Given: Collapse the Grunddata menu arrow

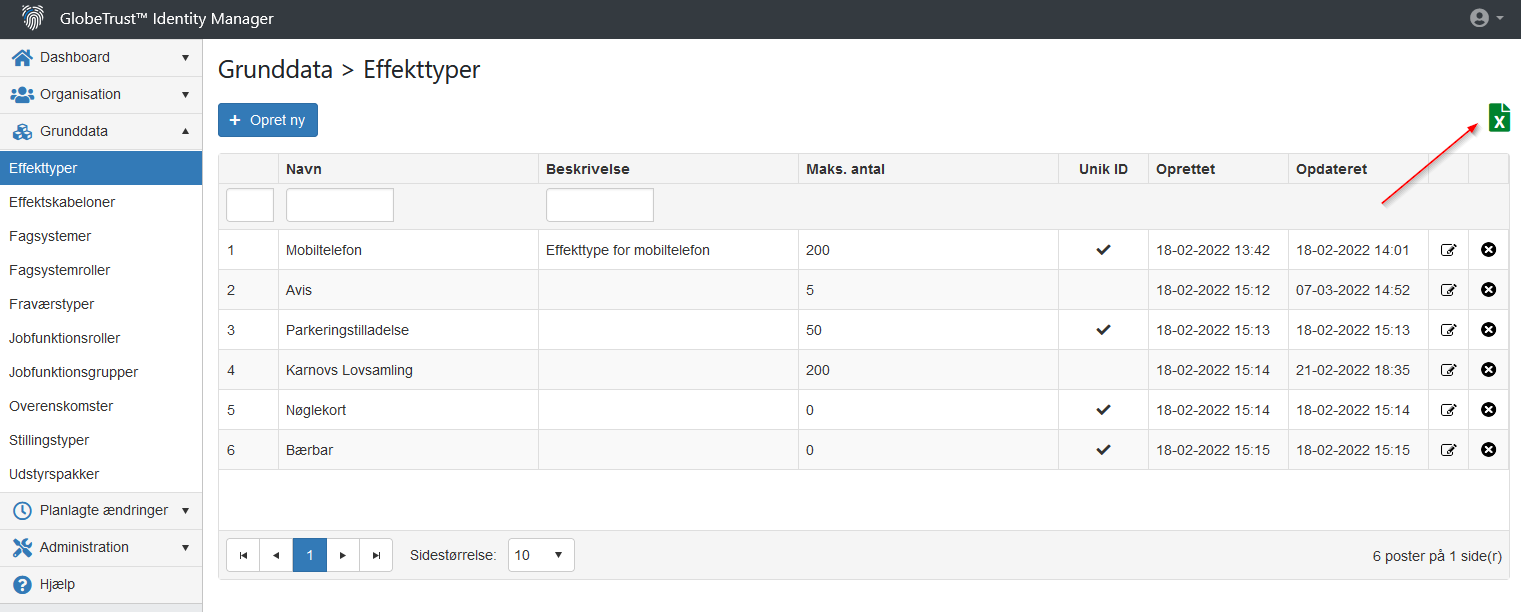Looking at the screenshot, I should point(185,131).
